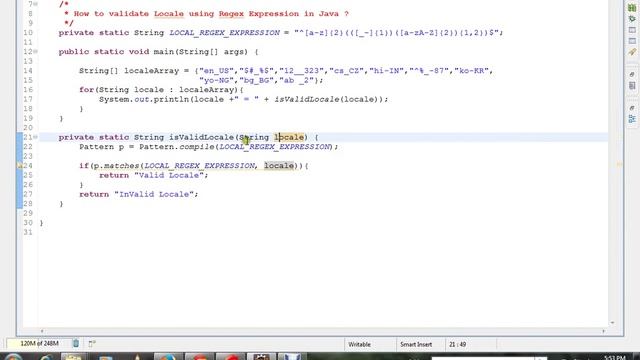Click the clock in the system tray
Image resolution: width=640 pixels, height=360 pixels.
point(614,358)
